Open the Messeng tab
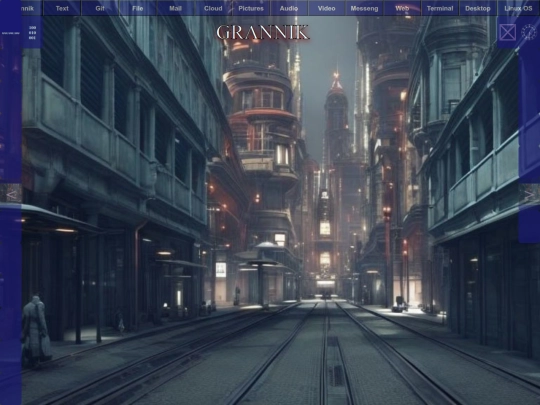The width and height of the screenshot is (540, 405). (364, 8)
